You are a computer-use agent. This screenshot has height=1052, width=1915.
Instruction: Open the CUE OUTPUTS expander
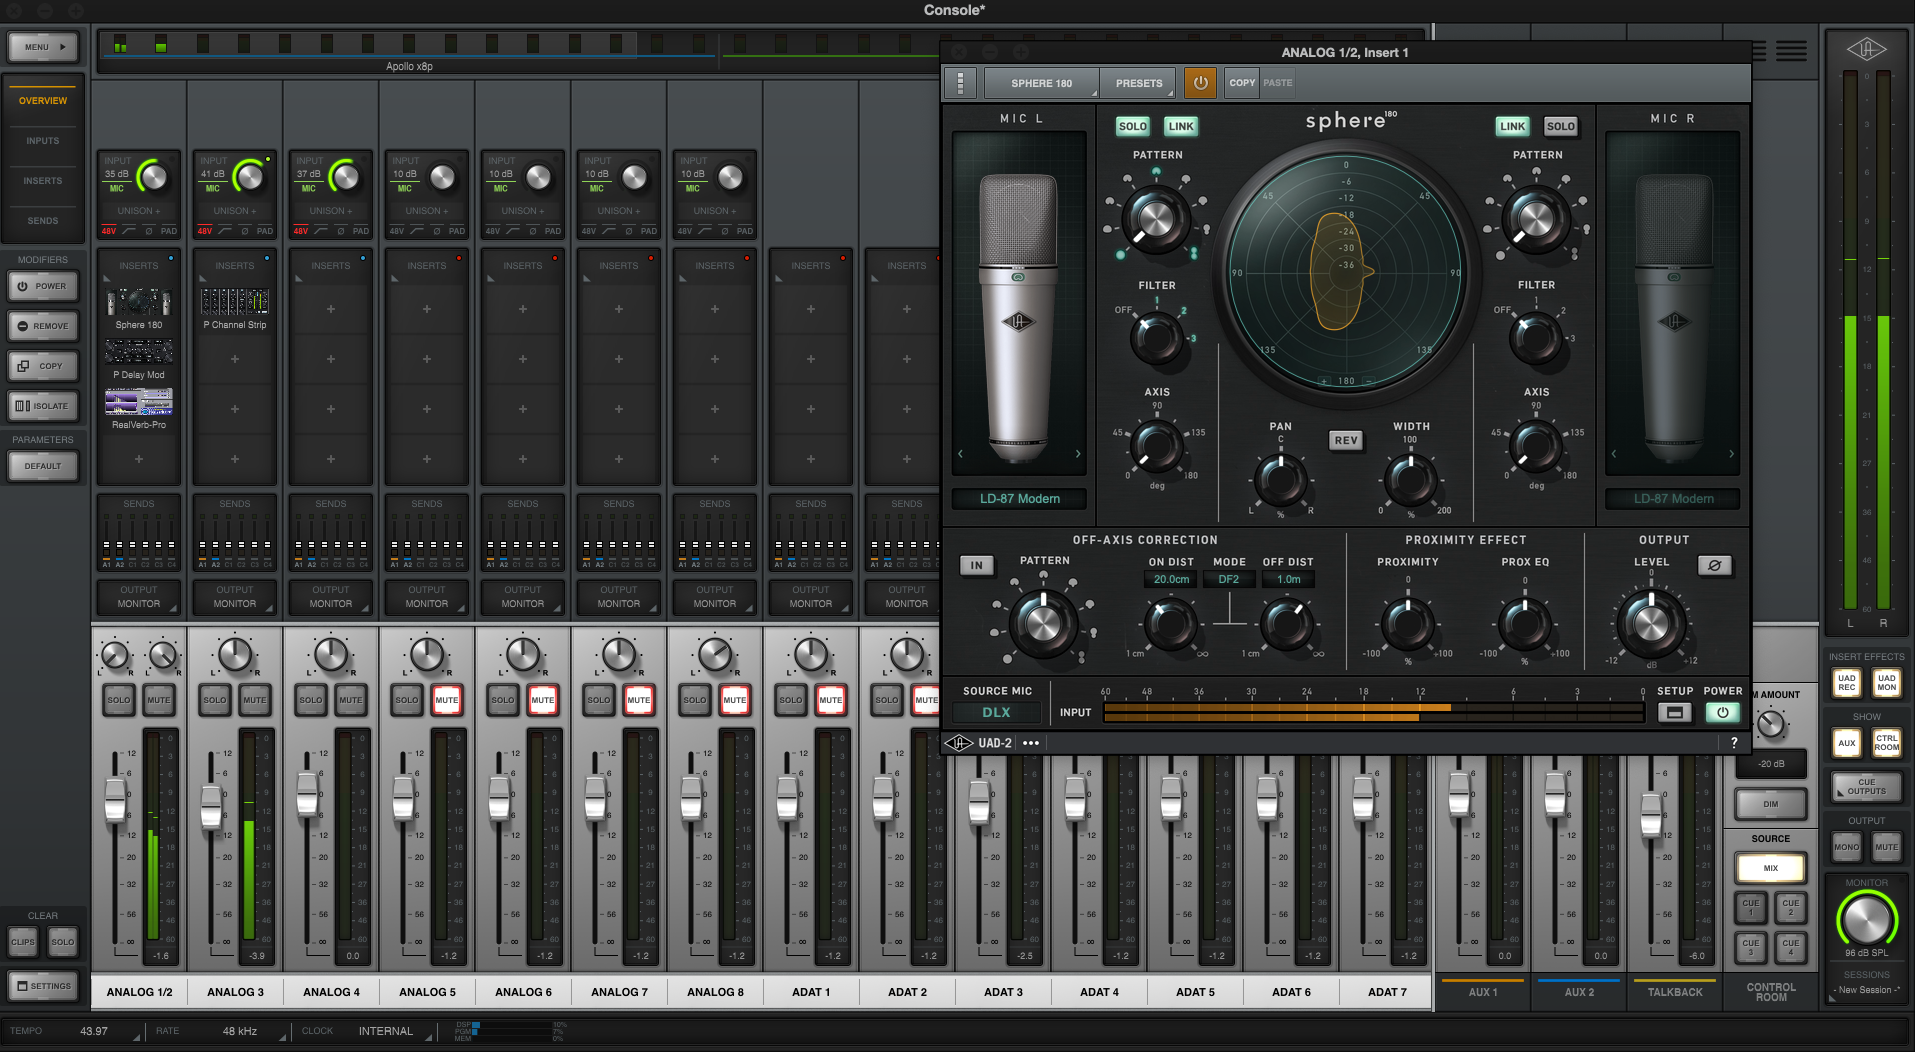coord(1866,787)
